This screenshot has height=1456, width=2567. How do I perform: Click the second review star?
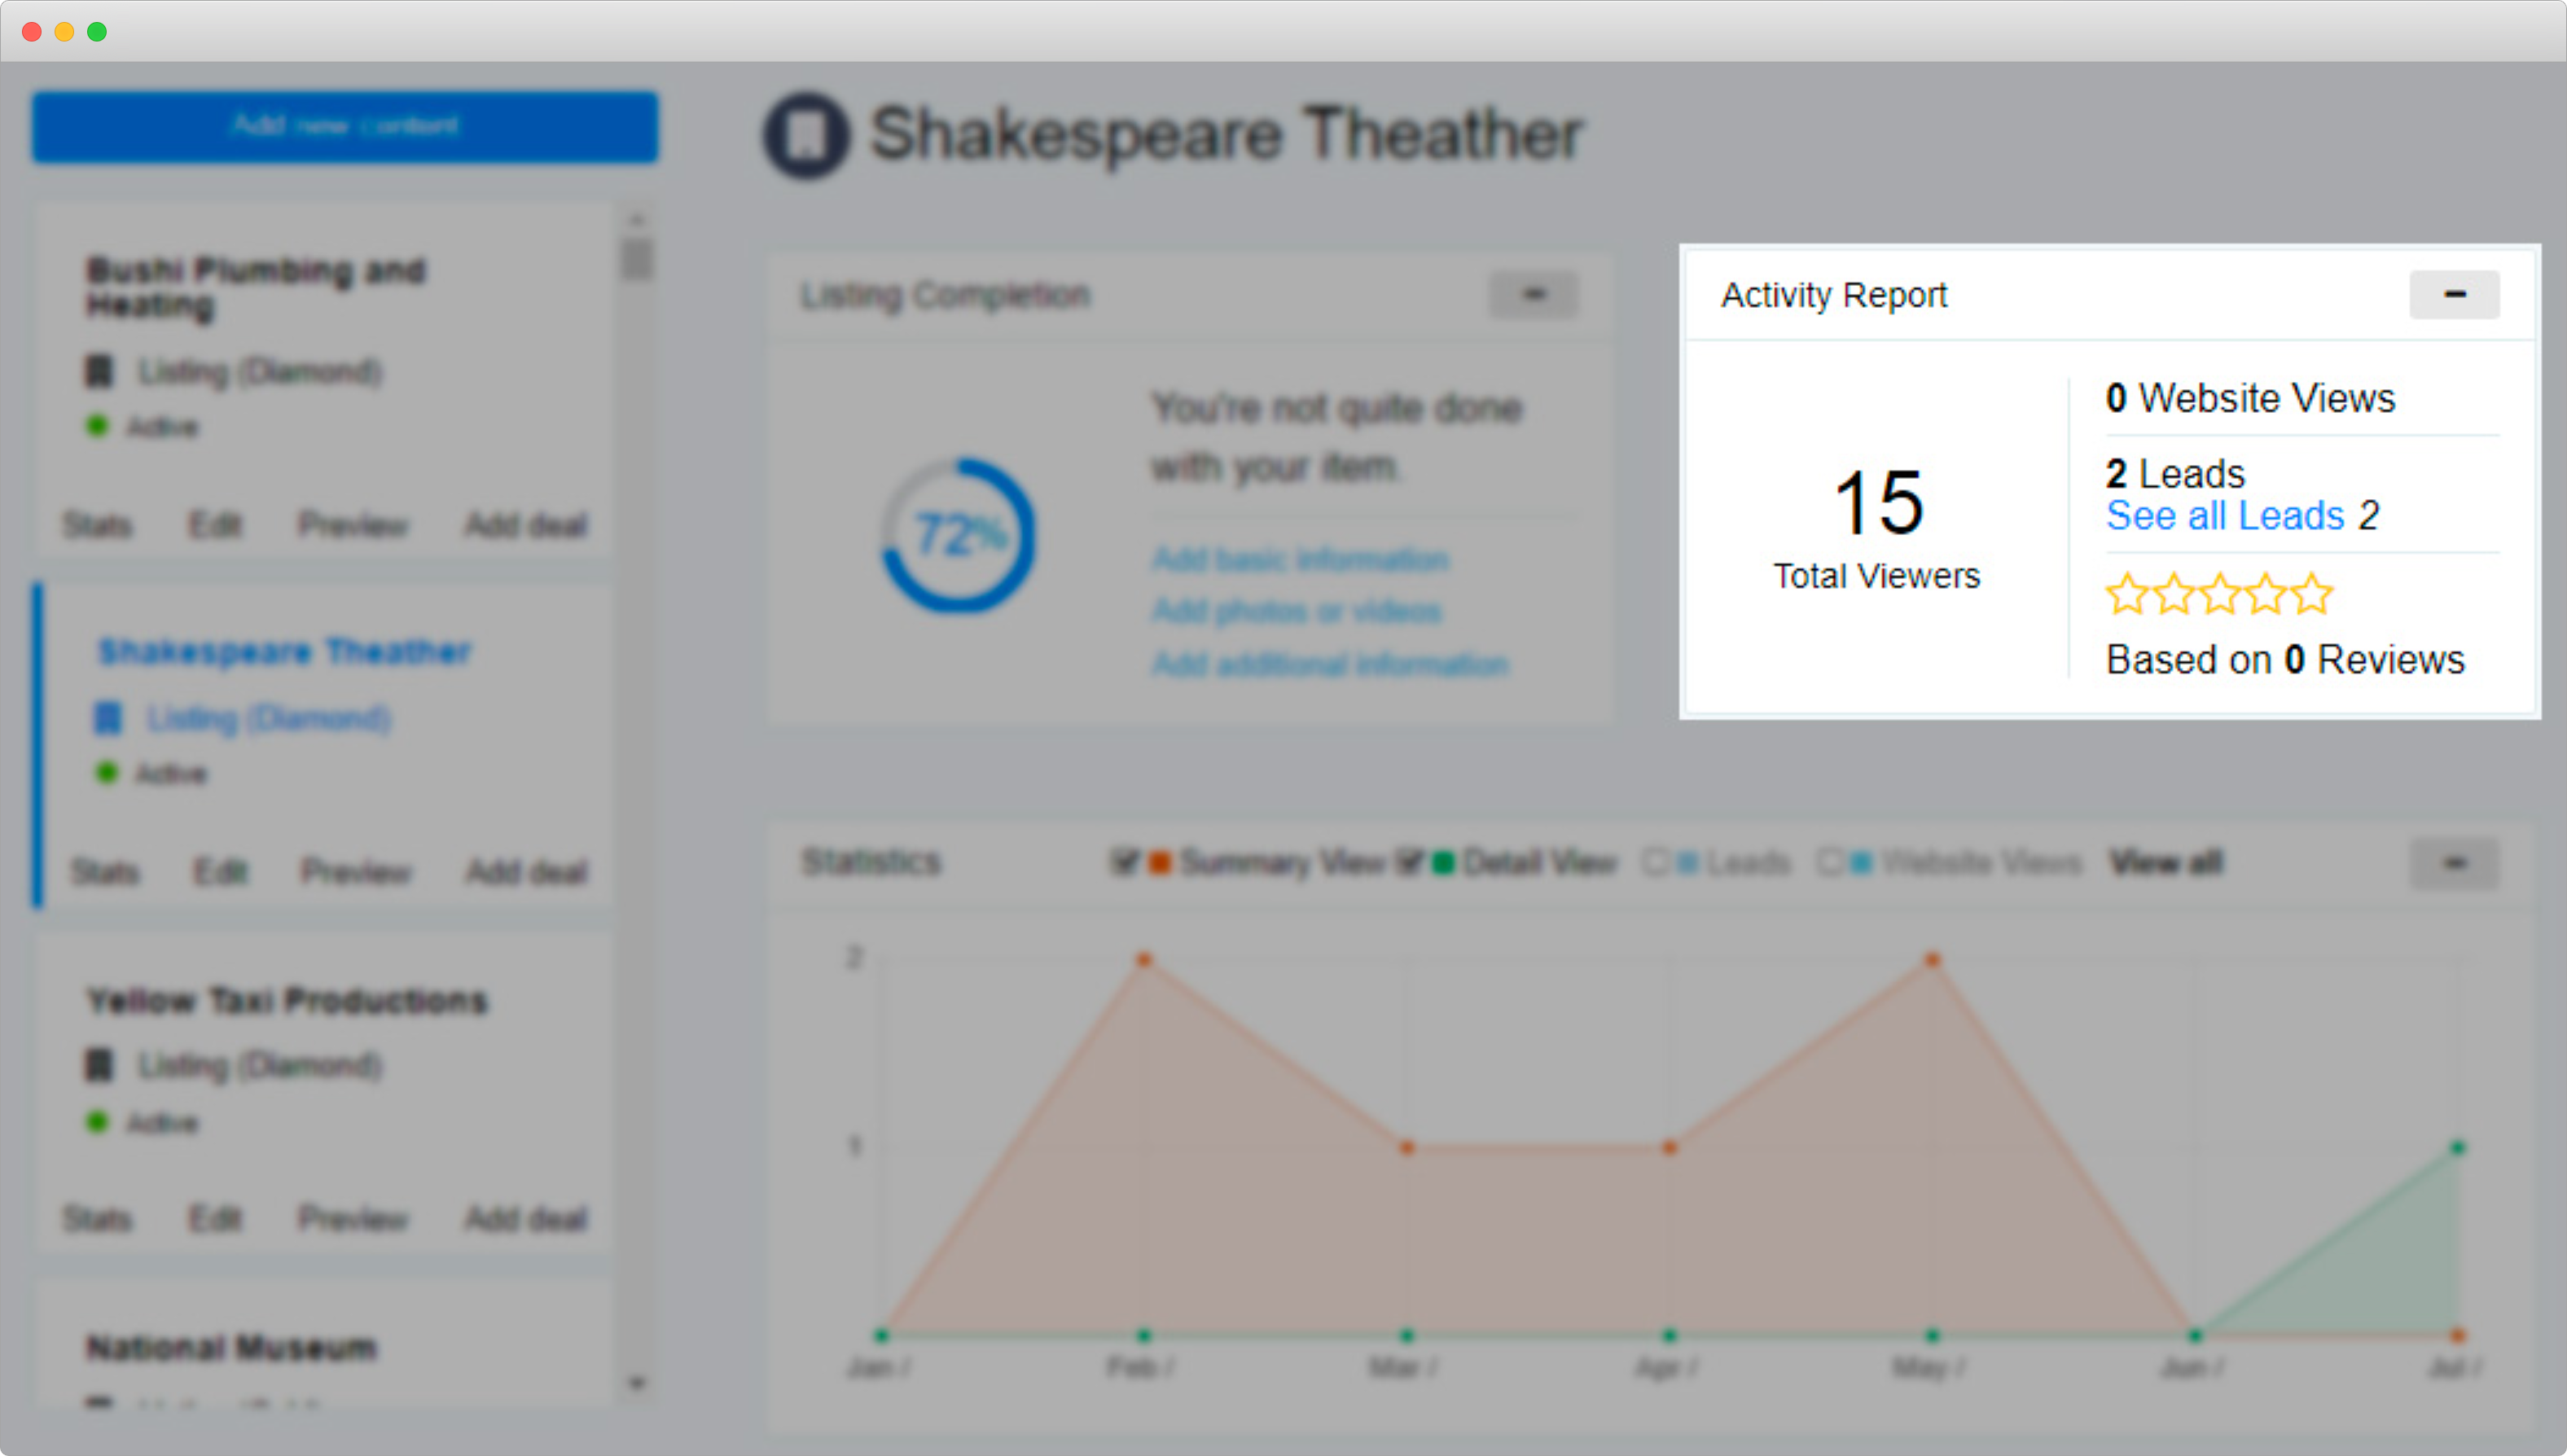(x=2174, y=594)
